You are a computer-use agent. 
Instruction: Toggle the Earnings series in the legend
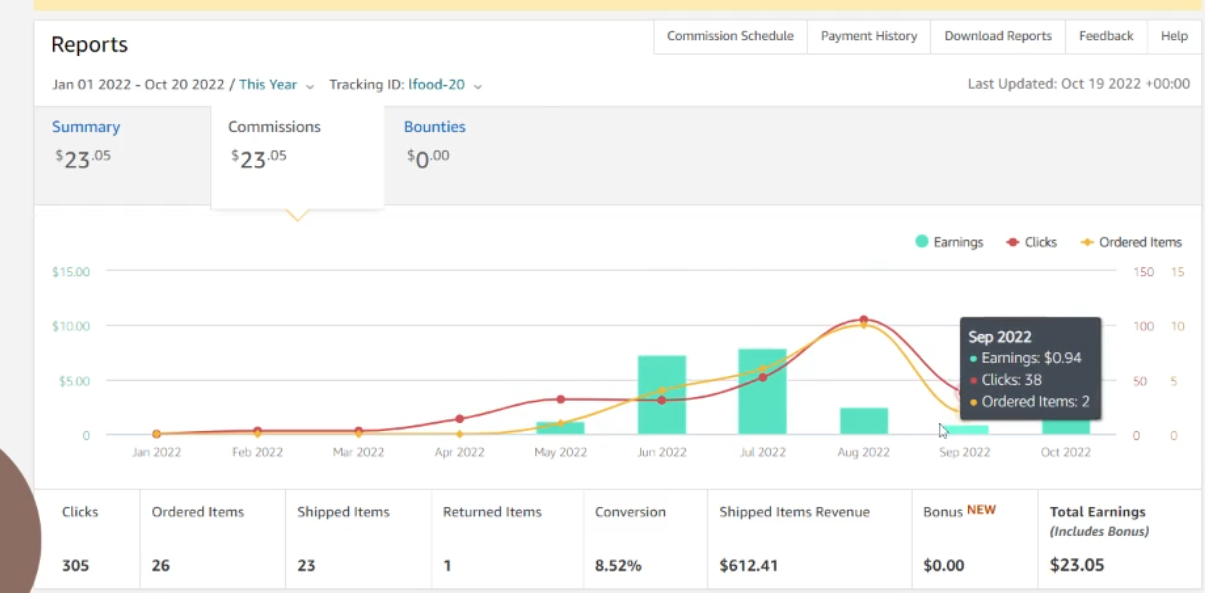(949, 242)
